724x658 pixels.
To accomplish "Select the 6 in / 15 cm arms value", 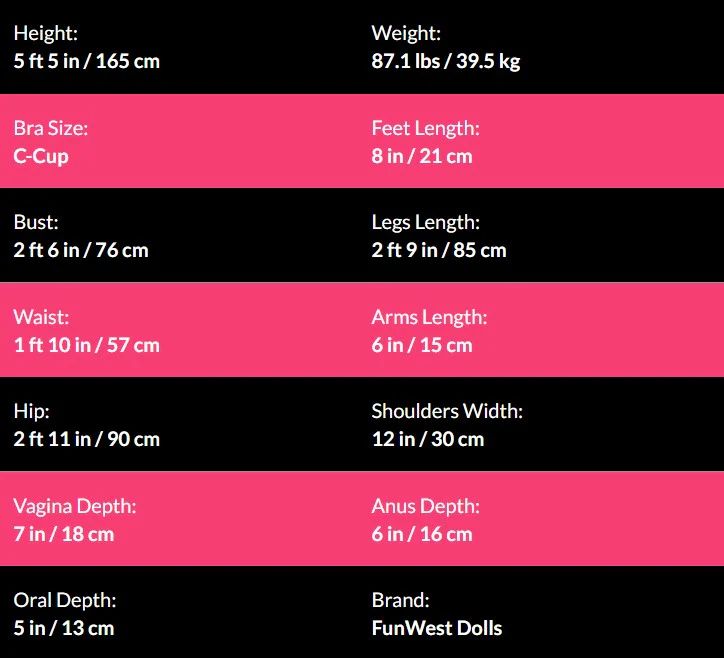I will click(x=422, y=345).
